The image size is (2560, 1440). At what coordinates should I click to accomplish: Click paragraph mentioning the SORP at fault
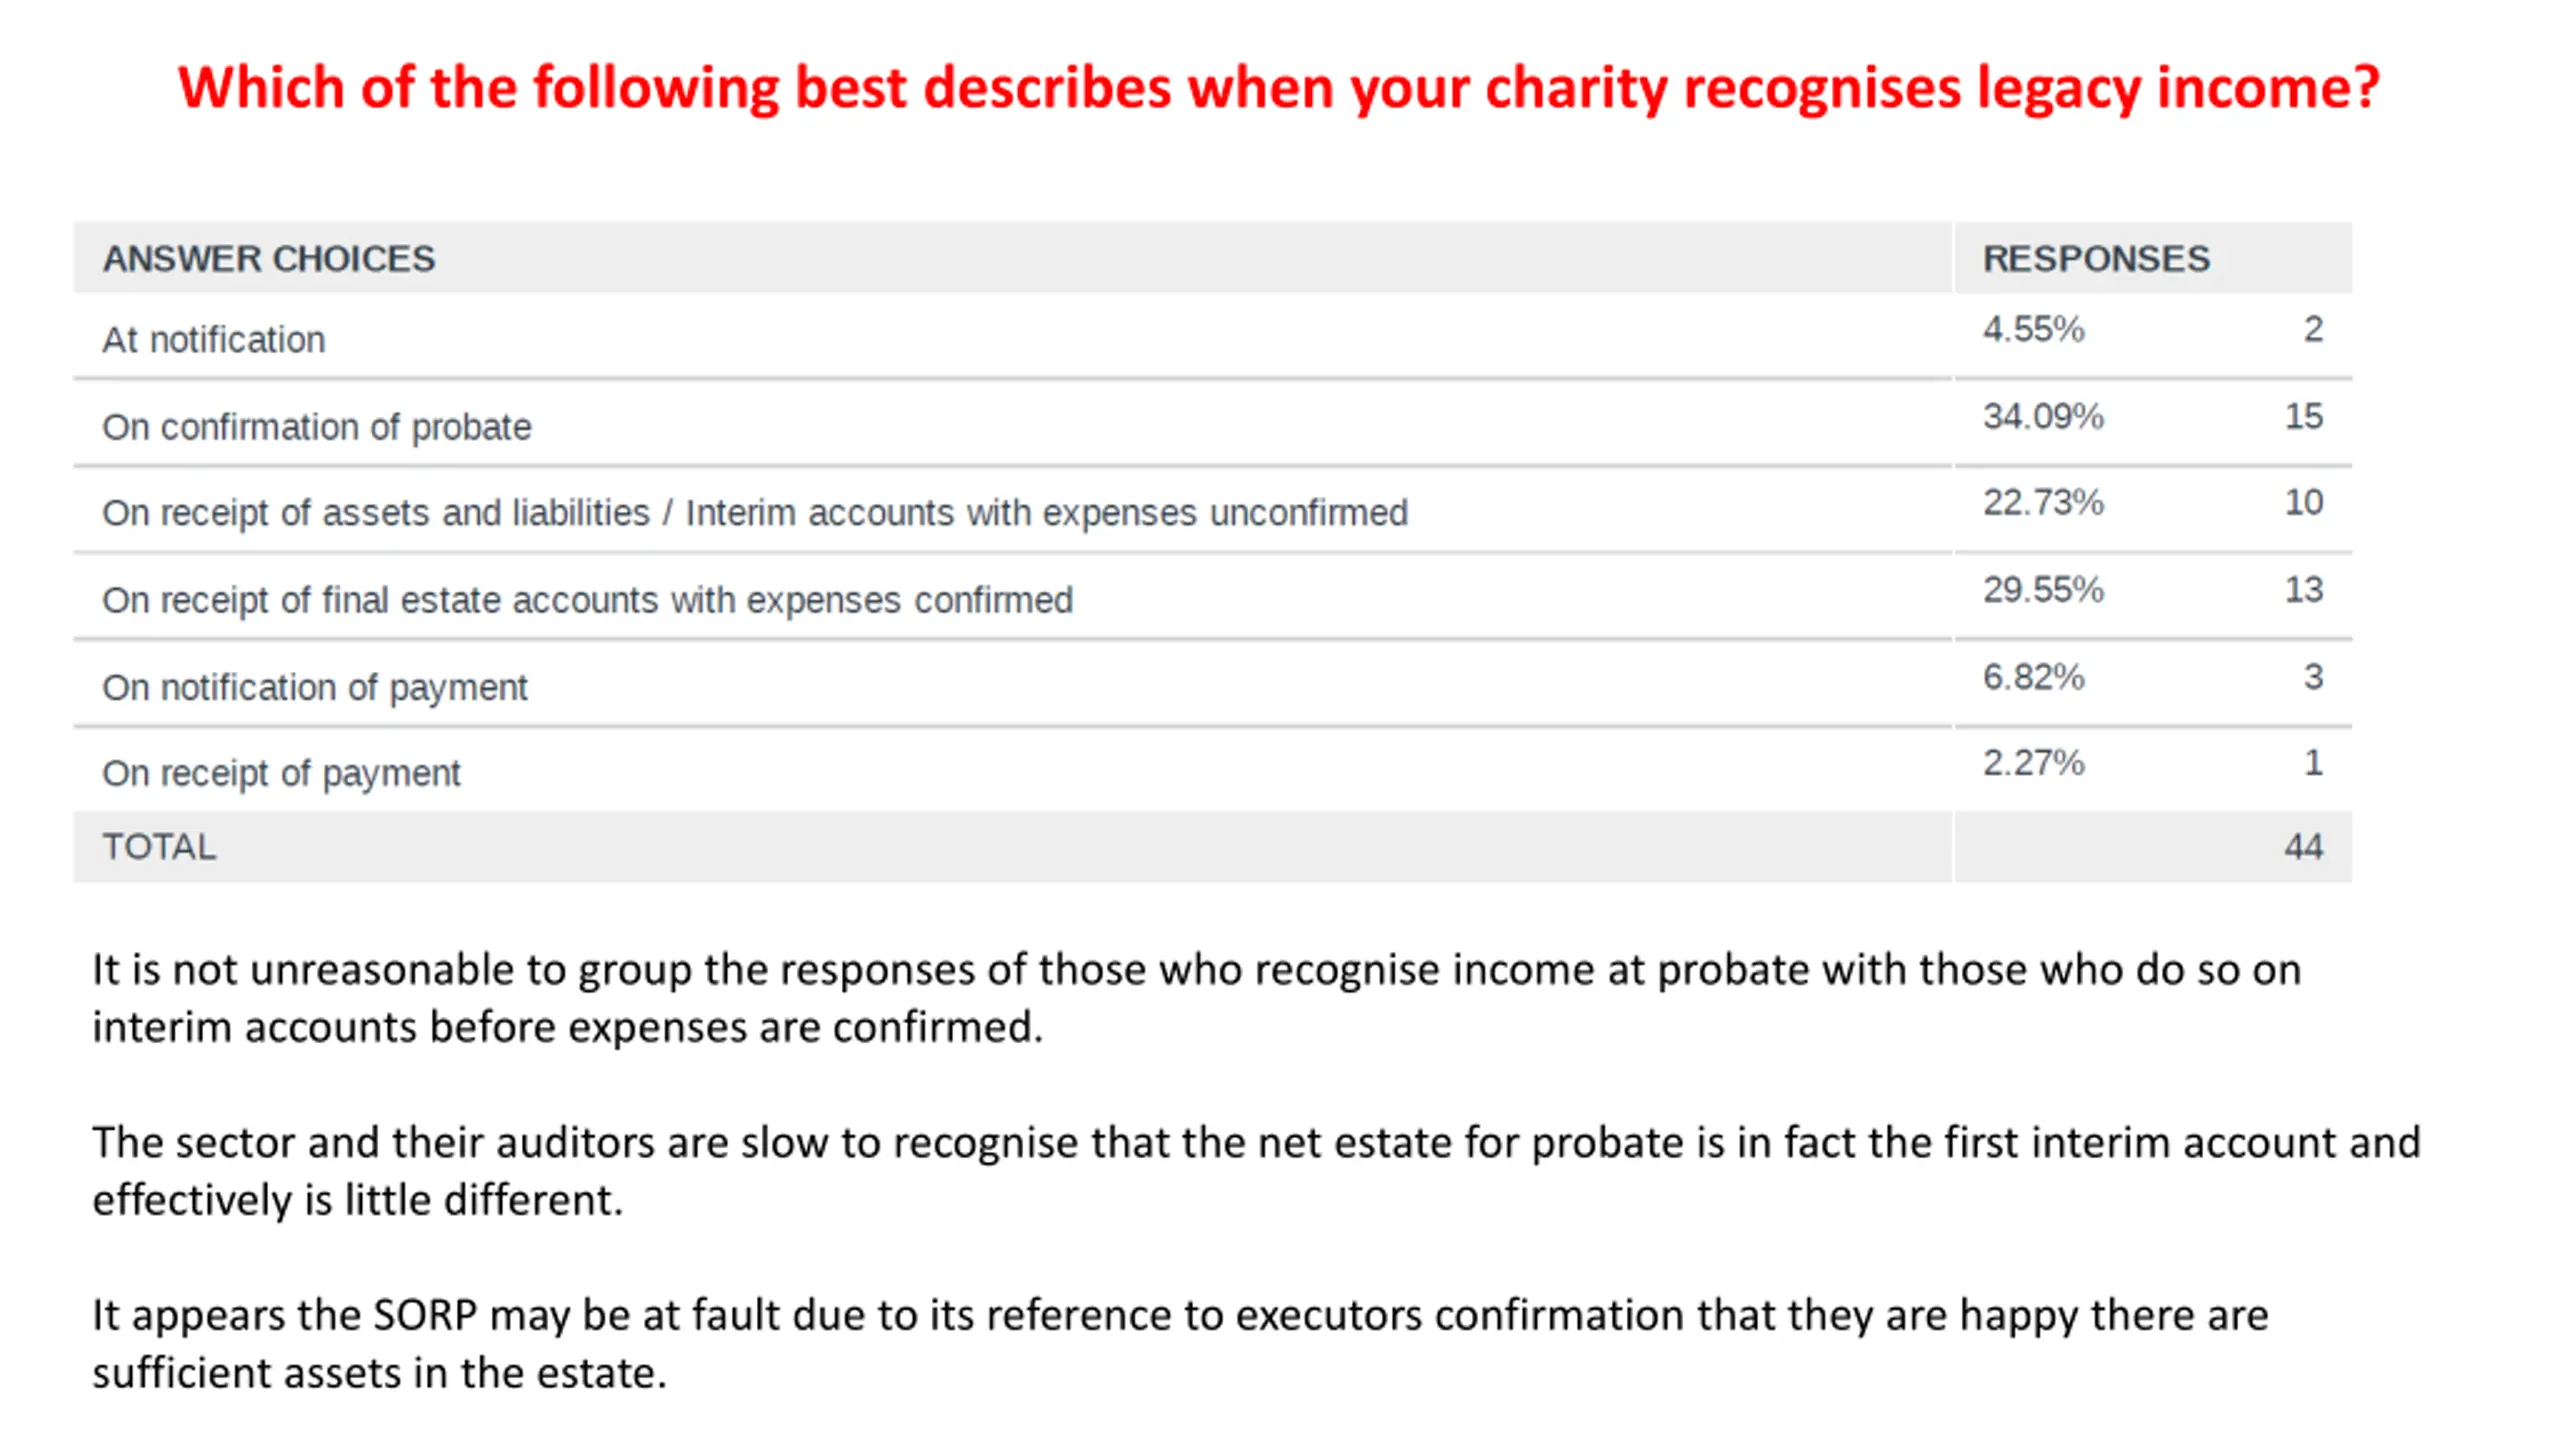tap(1180, 1344)
